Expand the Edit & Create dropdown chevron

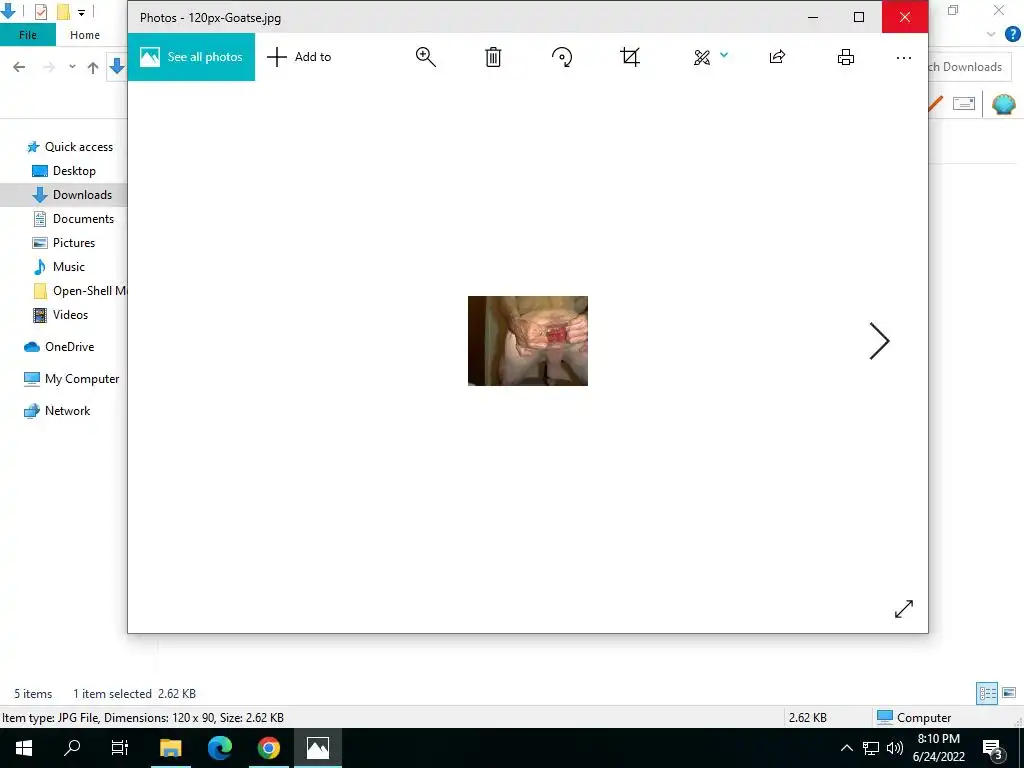(x=724, y=55)
